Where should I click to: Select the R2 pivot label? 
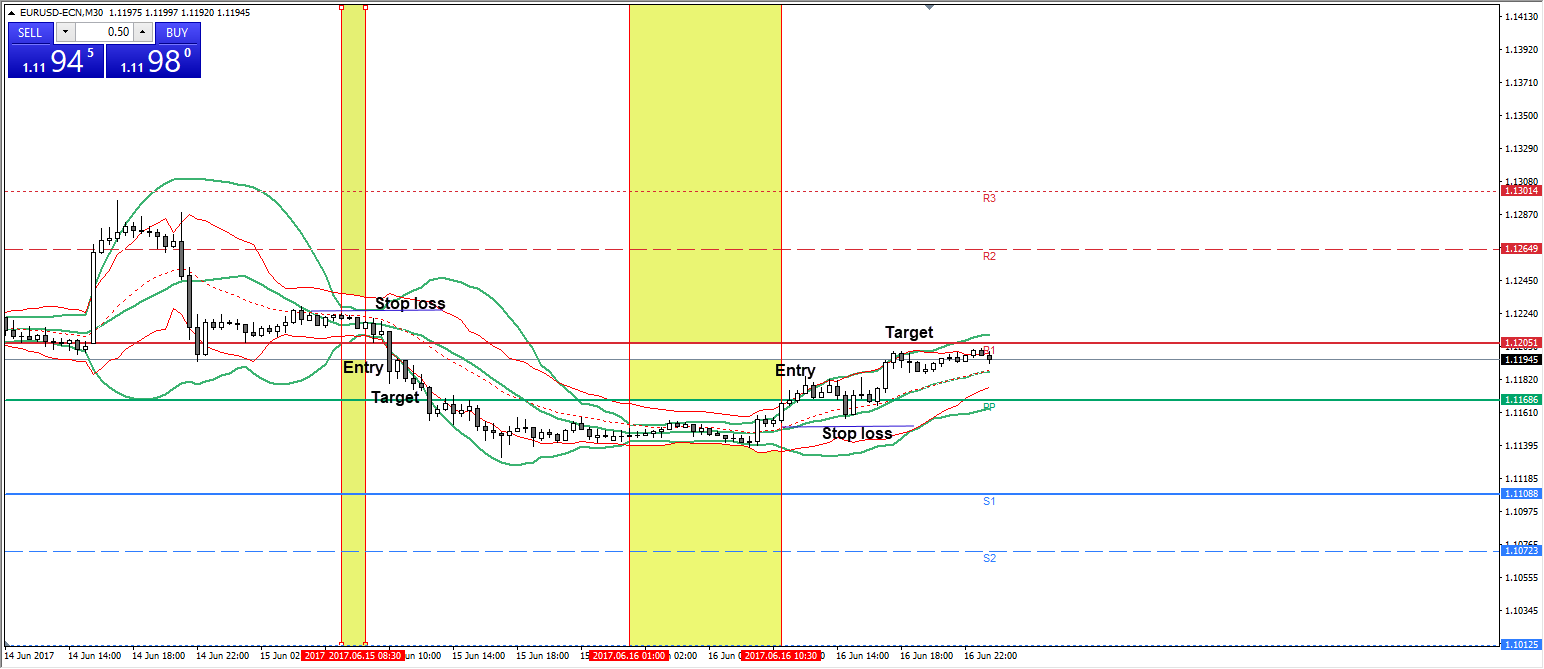click(x=989, y=256)
